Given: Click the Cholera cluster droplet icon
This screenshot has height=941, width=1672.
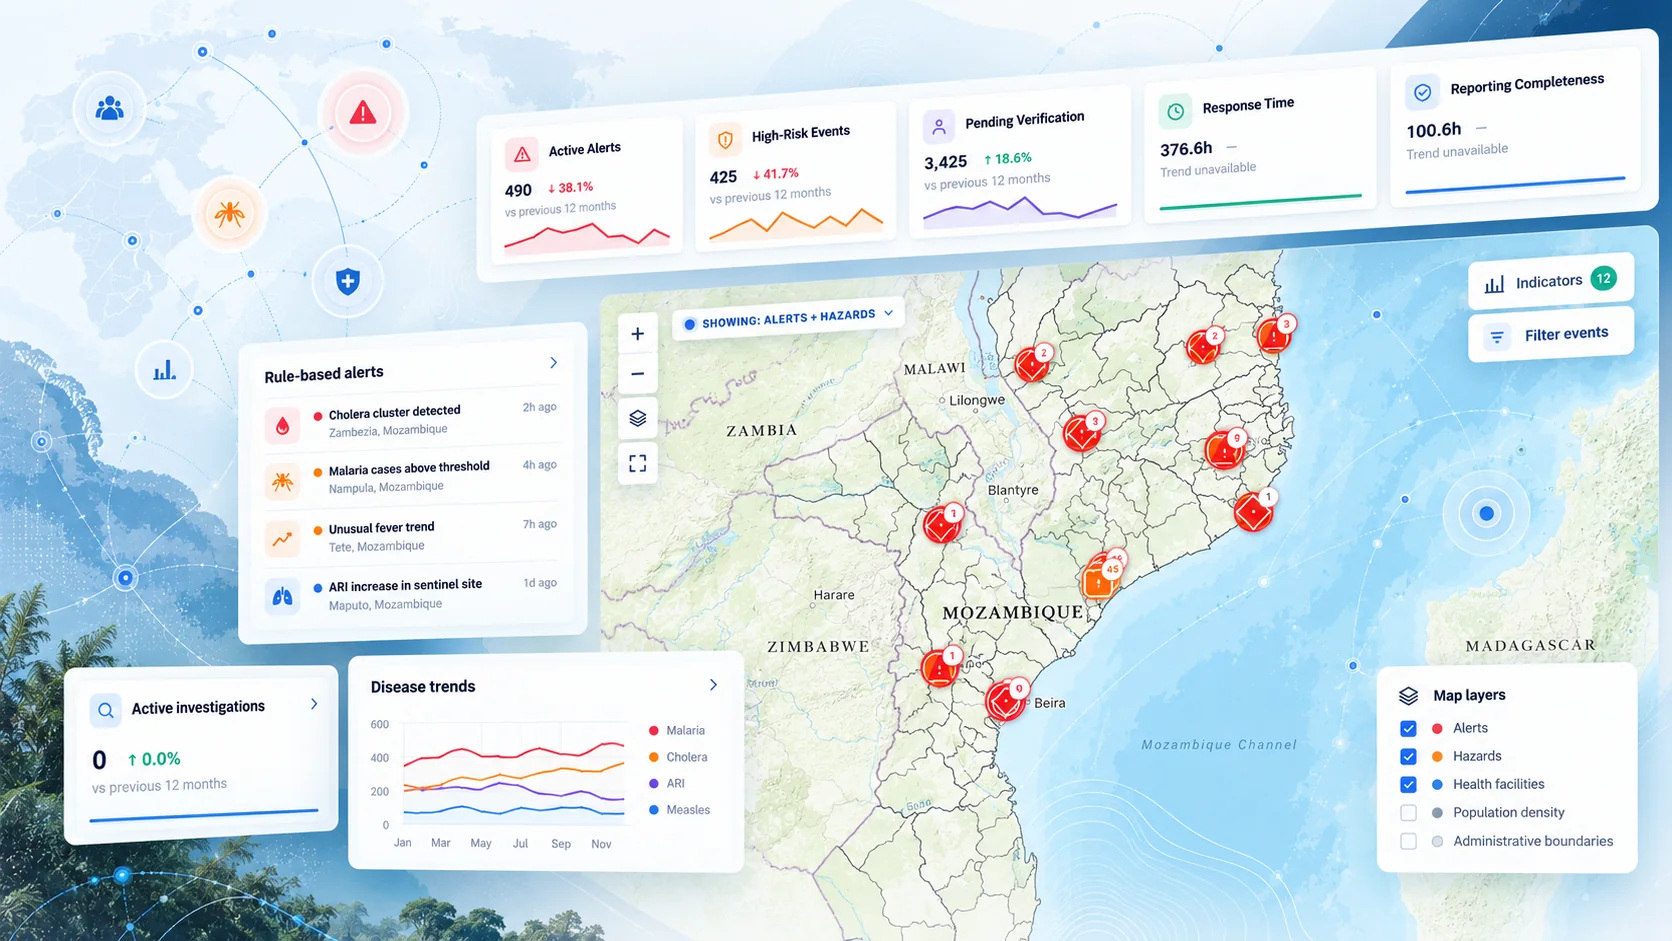Looking at the screenshot, I should click(283, 425).
